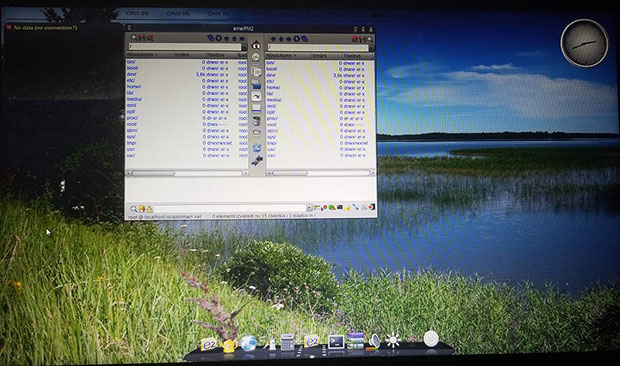Select 'opt/' in the right pane
This screenshot has height=366, width=620.
point(271,112)
